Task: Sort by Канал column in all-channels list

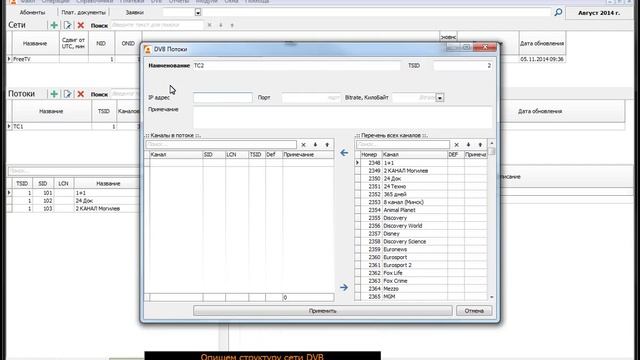Action: [x=414, y=155]
